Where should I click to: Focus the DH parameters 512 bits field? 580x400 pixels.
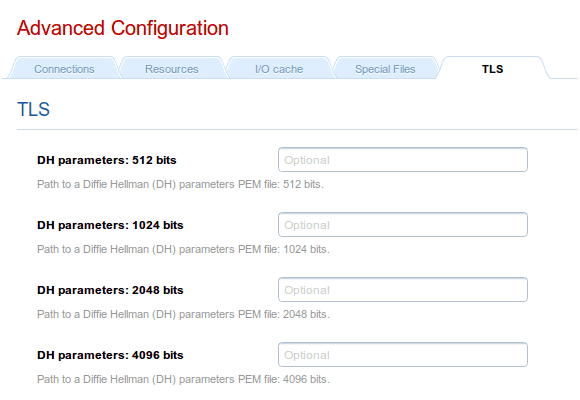click(x=403, y=160)
